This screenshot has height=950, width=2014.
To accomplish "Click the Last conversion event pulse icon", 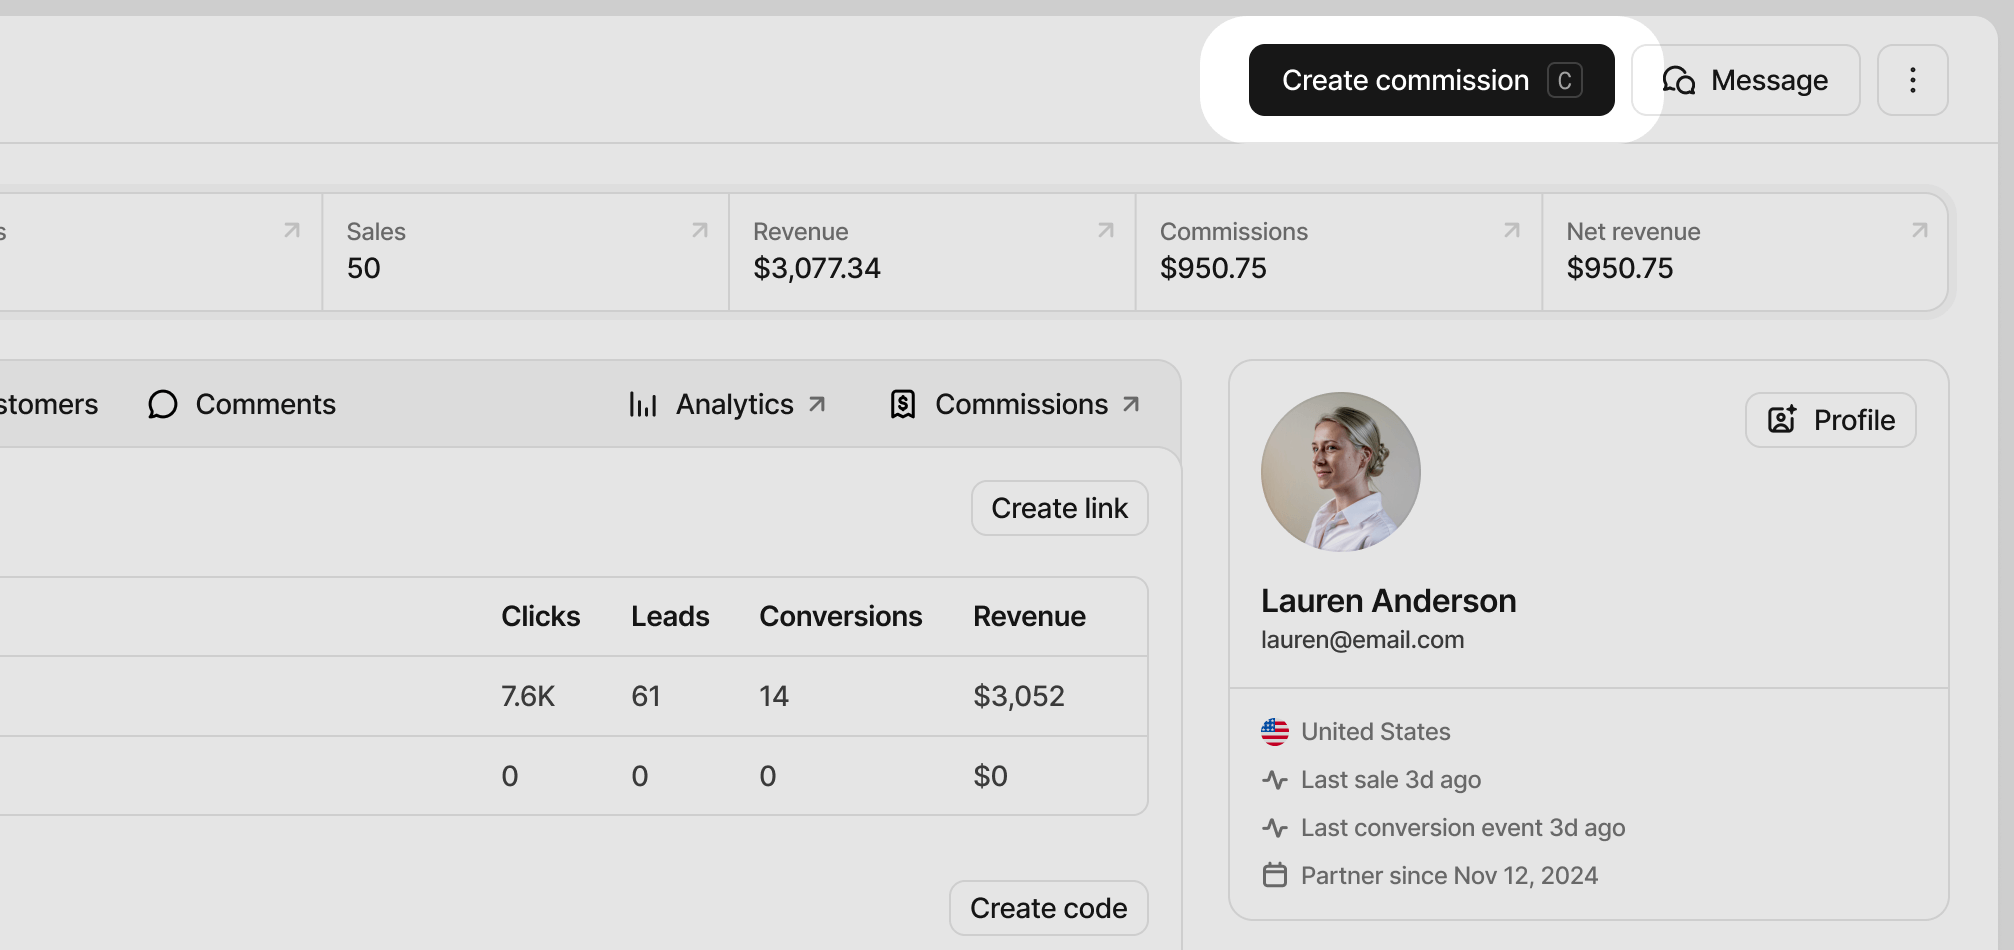I will pos(1275,828).
